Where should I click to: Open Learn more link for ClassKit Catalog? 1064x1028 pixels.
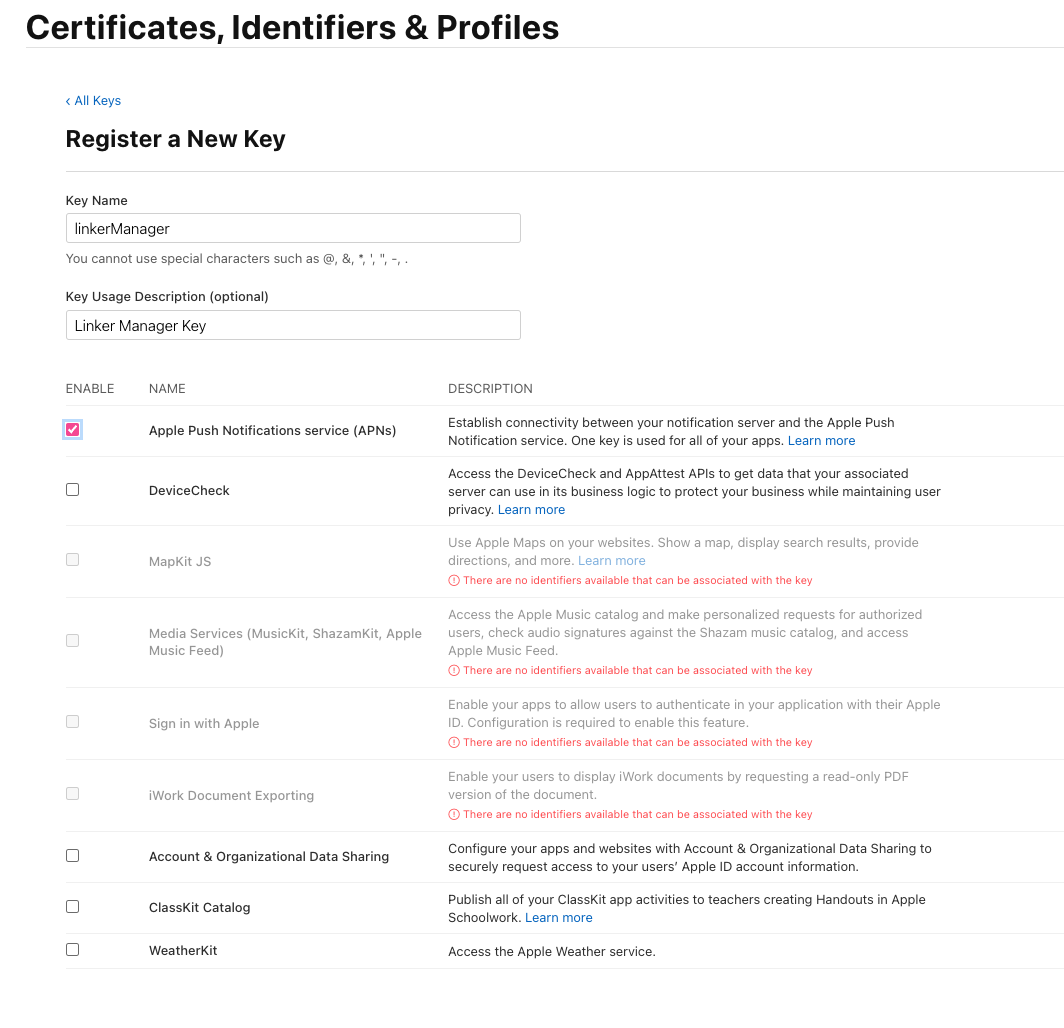558,918
